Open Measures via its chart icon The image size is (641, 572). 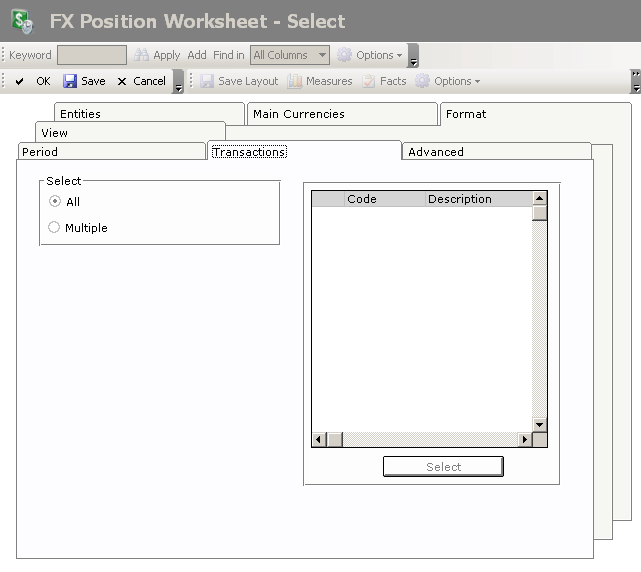tap(295, 82)
